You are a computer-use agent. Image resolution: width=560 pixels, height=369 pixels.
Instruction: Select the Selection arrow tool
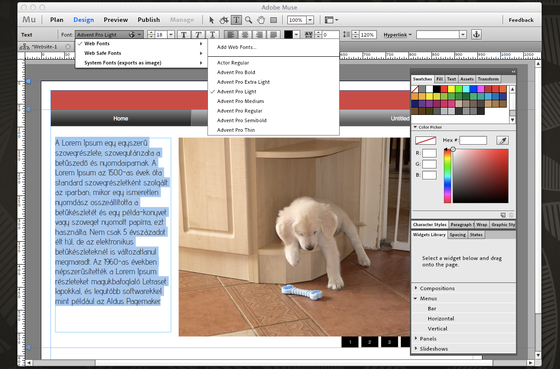point(211,20)
